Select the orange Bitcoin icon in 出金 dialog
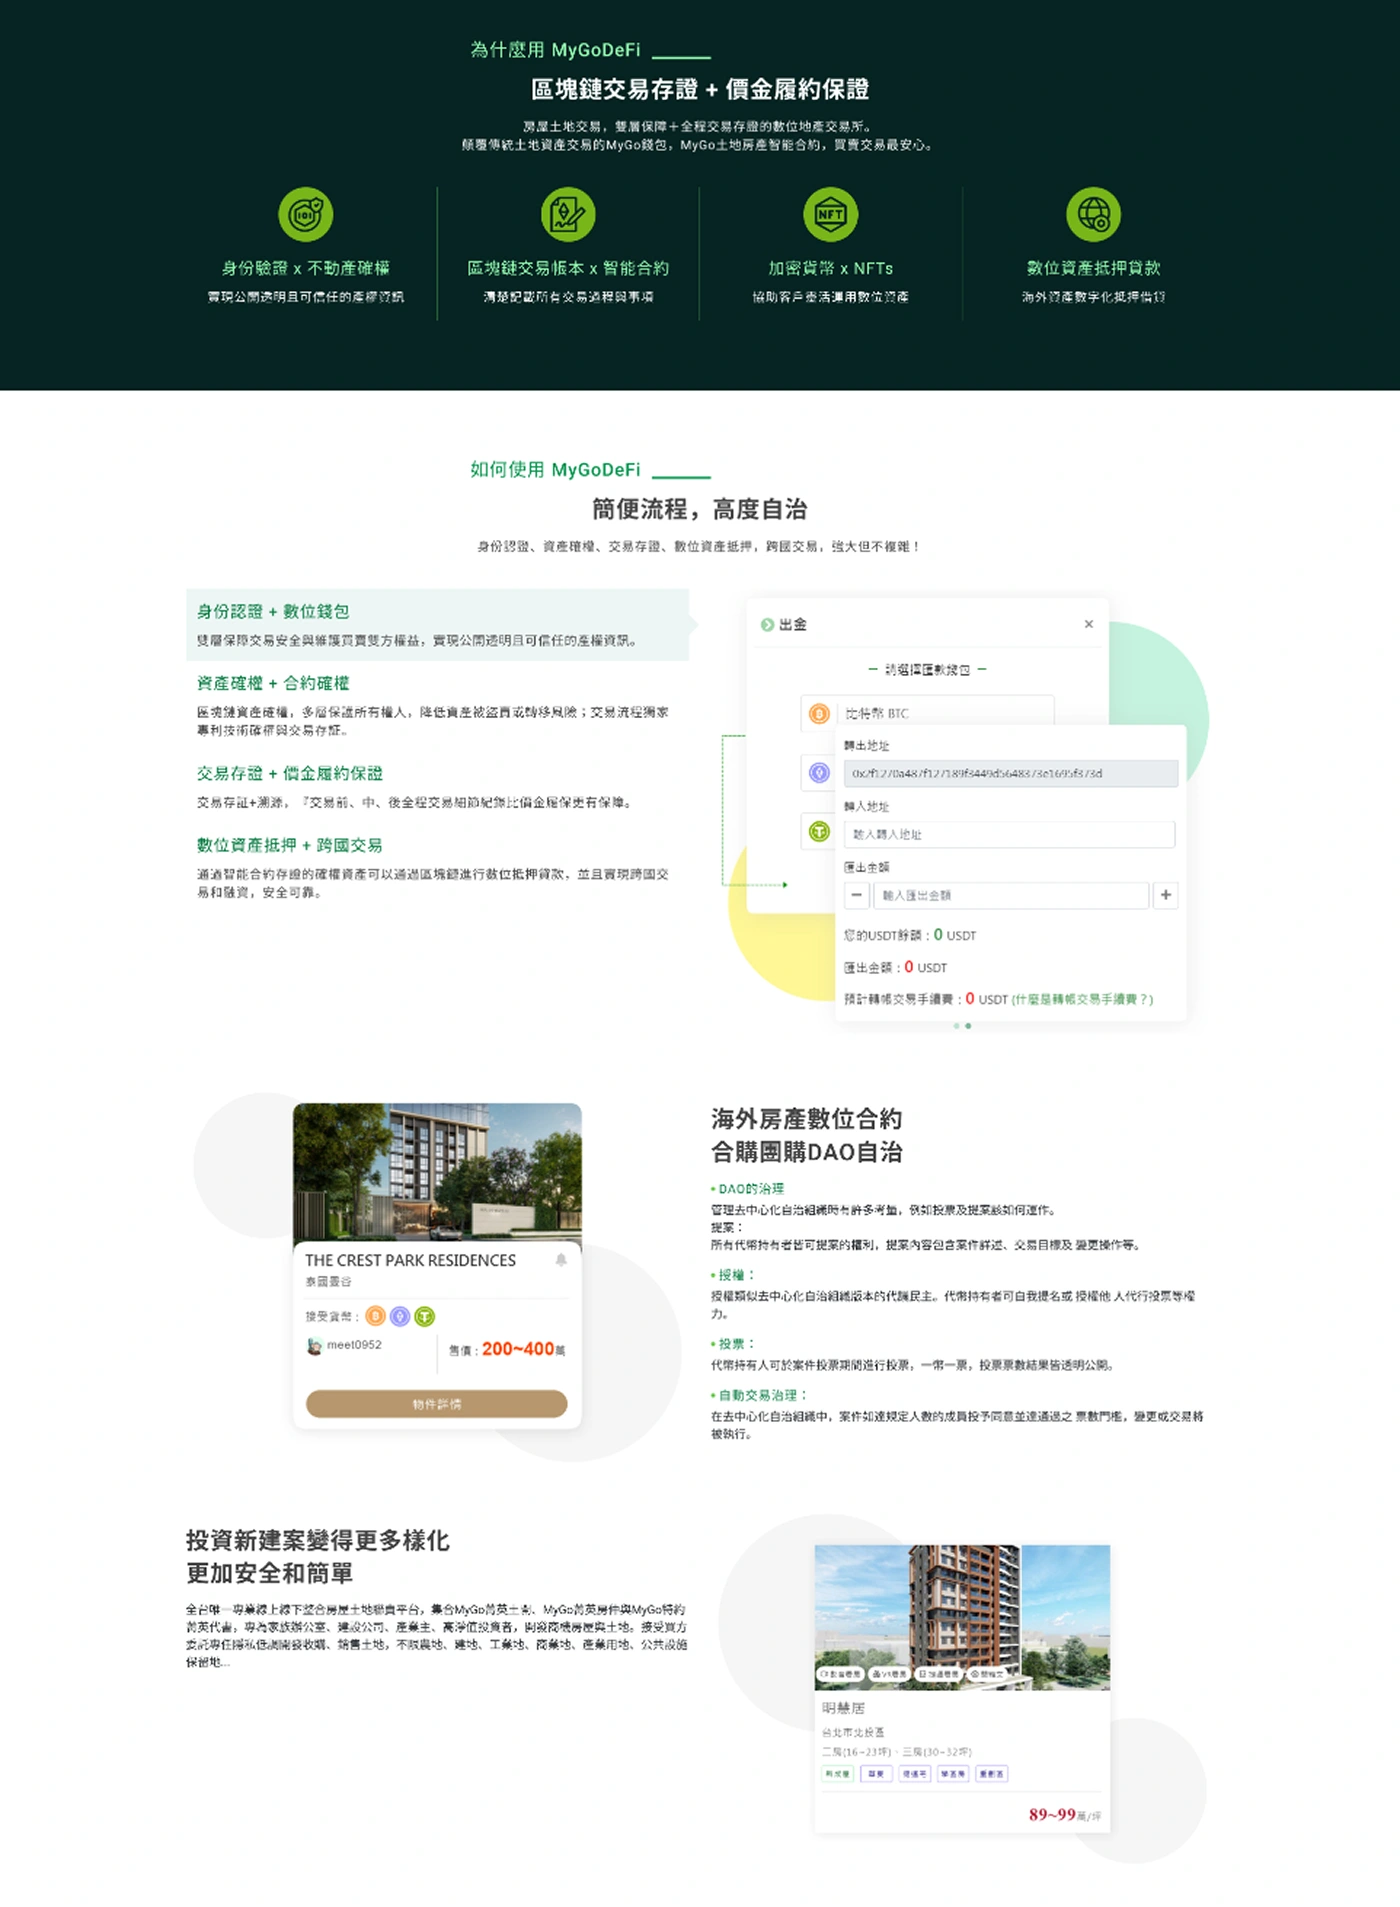This screenshot has width=1400, height=1907. (819, 713)
